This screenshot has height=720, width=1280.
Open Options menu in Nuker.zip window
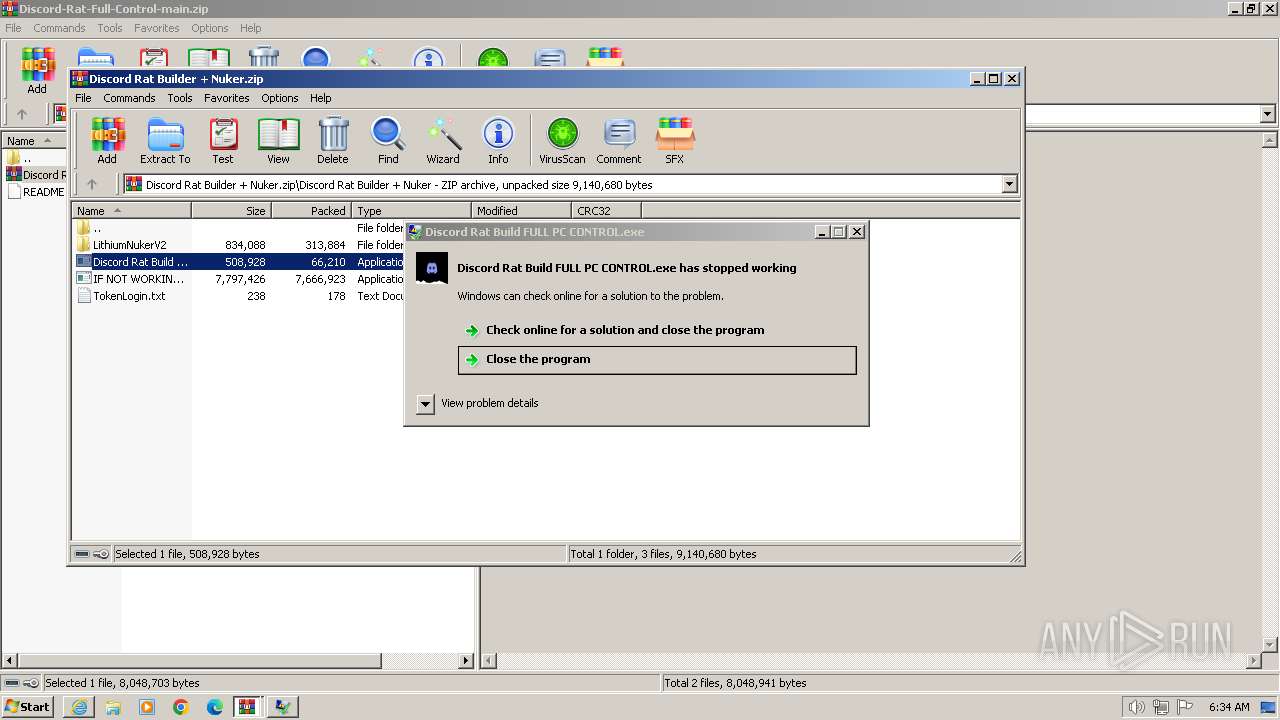click(x=280, y=98)
